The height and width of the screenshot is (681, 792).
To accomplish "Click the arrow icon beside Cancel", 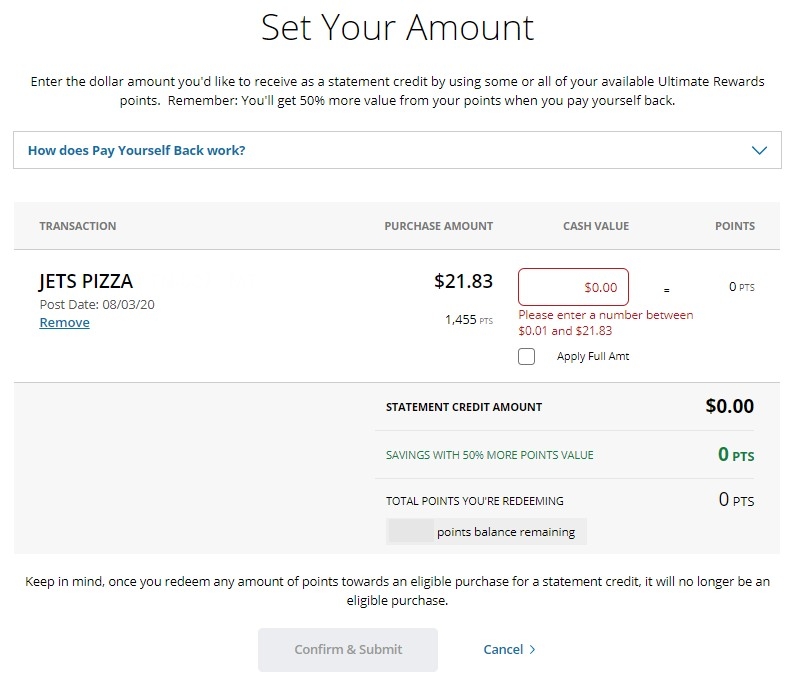I will click(532, 650).
